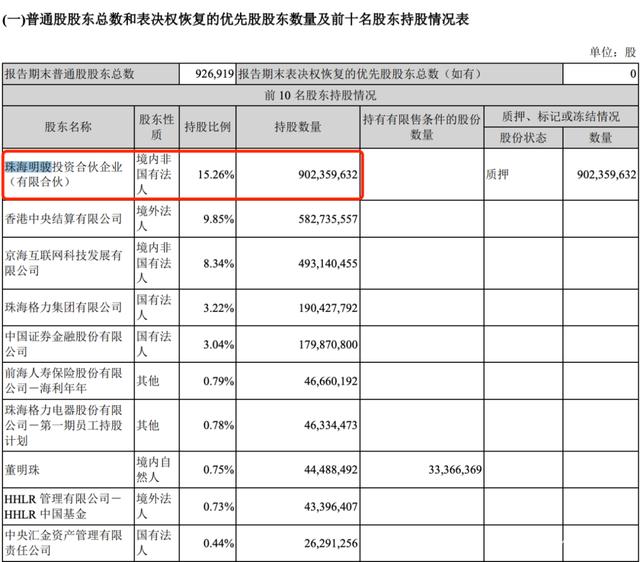Click the column header 股东名称
This screenshot has height=562, width=640.
click(68, 127)
